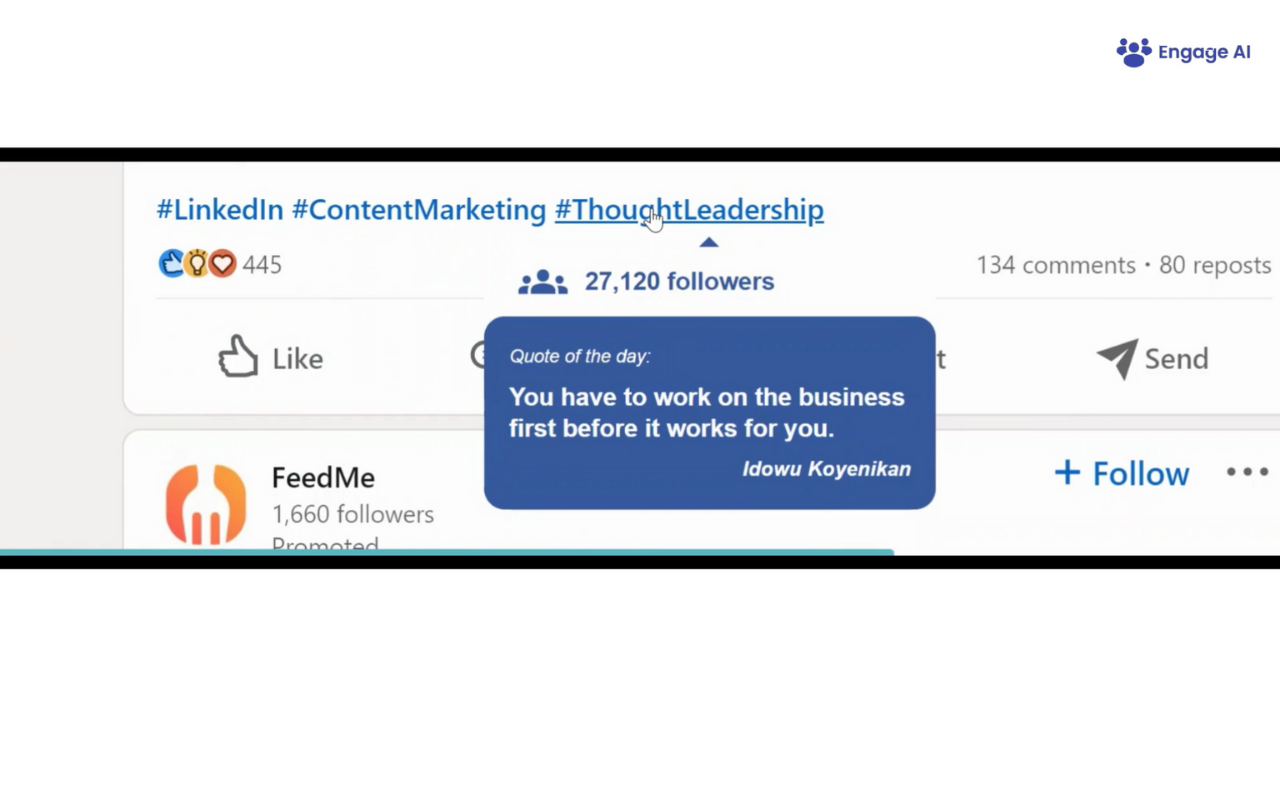The image size is (1280, 800).
Task: Select the blue like reaction icon
Action: pos(172,264)
